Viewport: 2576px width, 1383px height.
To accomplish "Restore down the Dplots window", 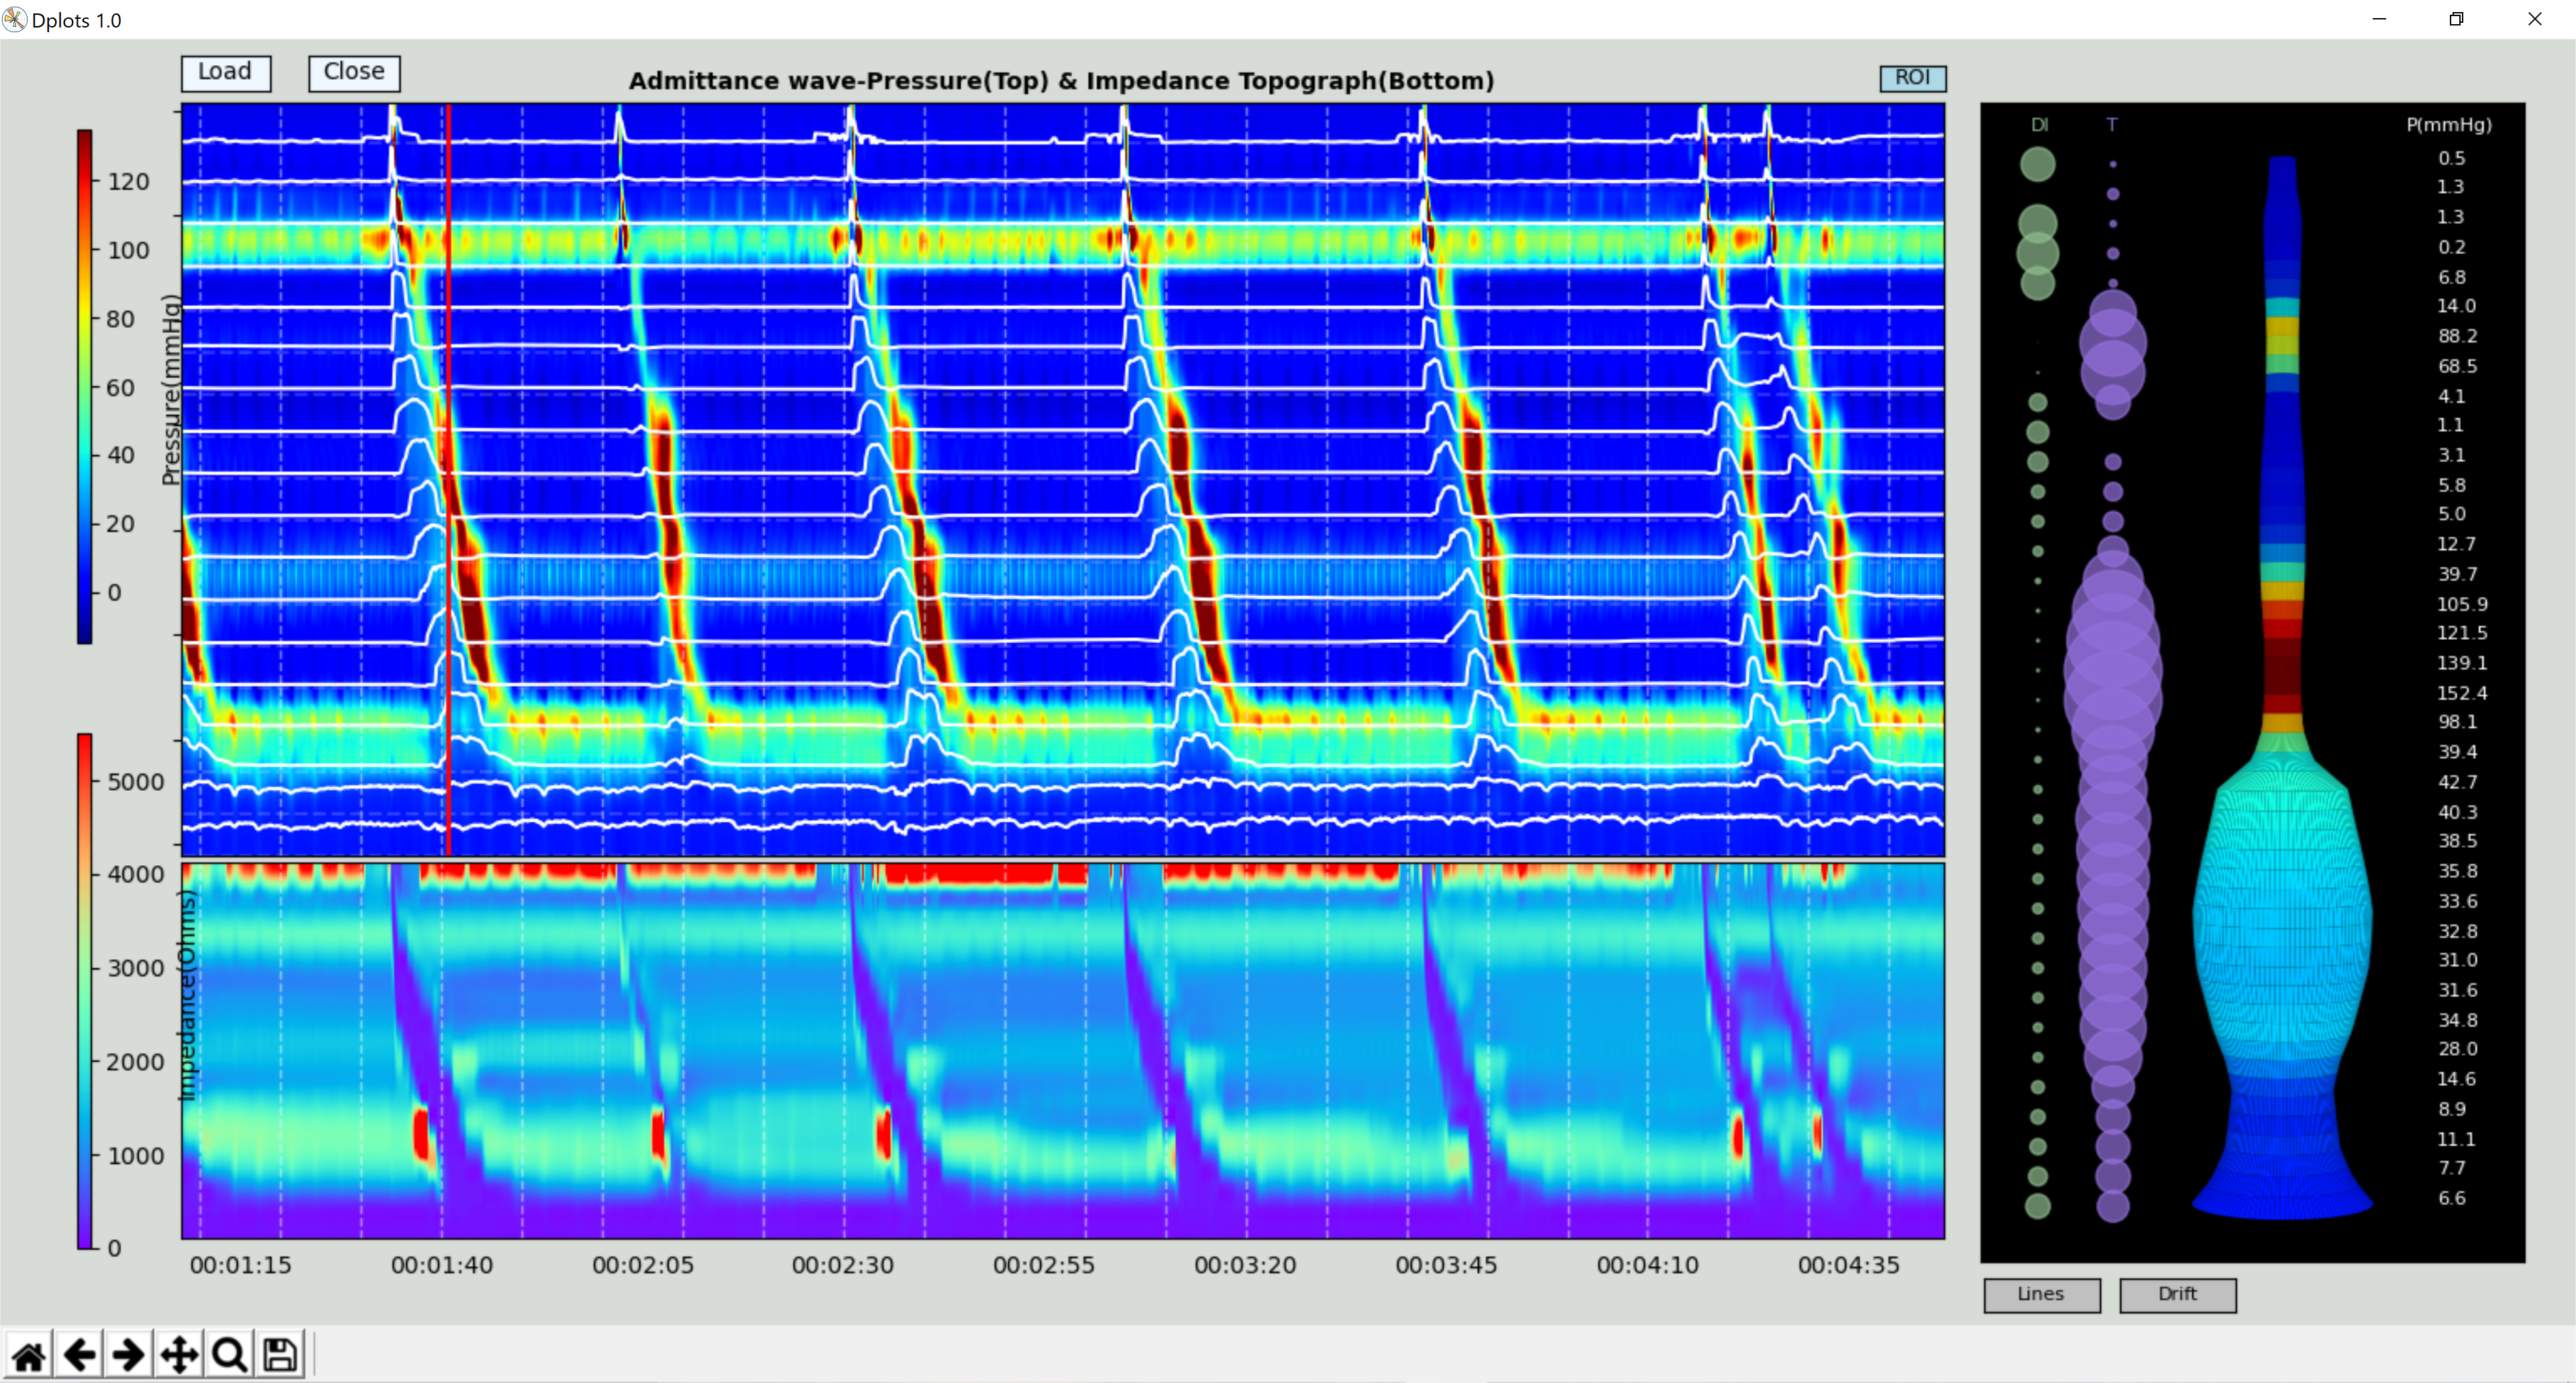I will (x=2456, y=19).
